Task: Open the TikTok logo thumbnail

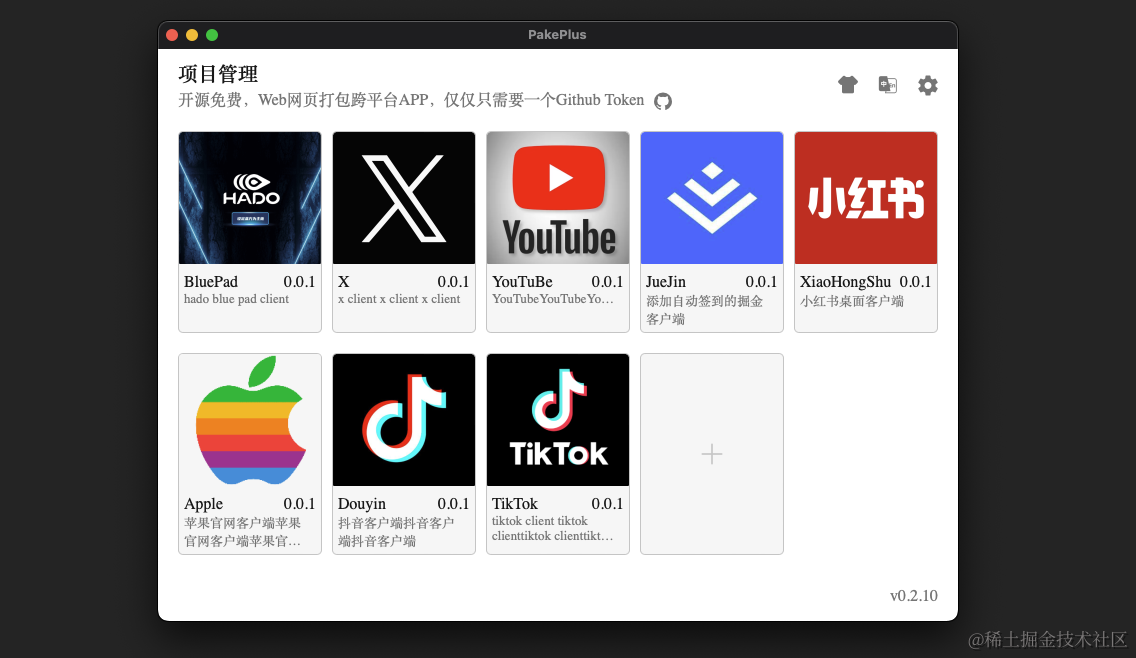Action: pos(558,420)
